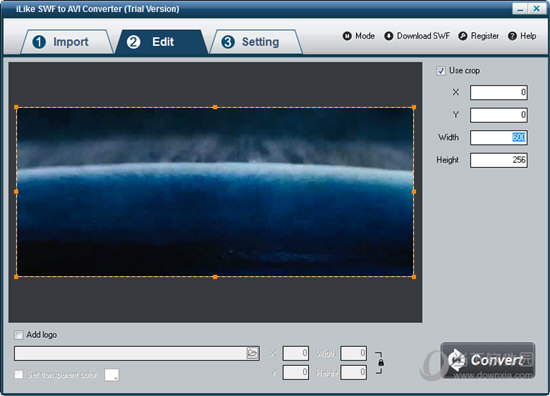Toggle the logo aspect ratio lock

[380, 363]
